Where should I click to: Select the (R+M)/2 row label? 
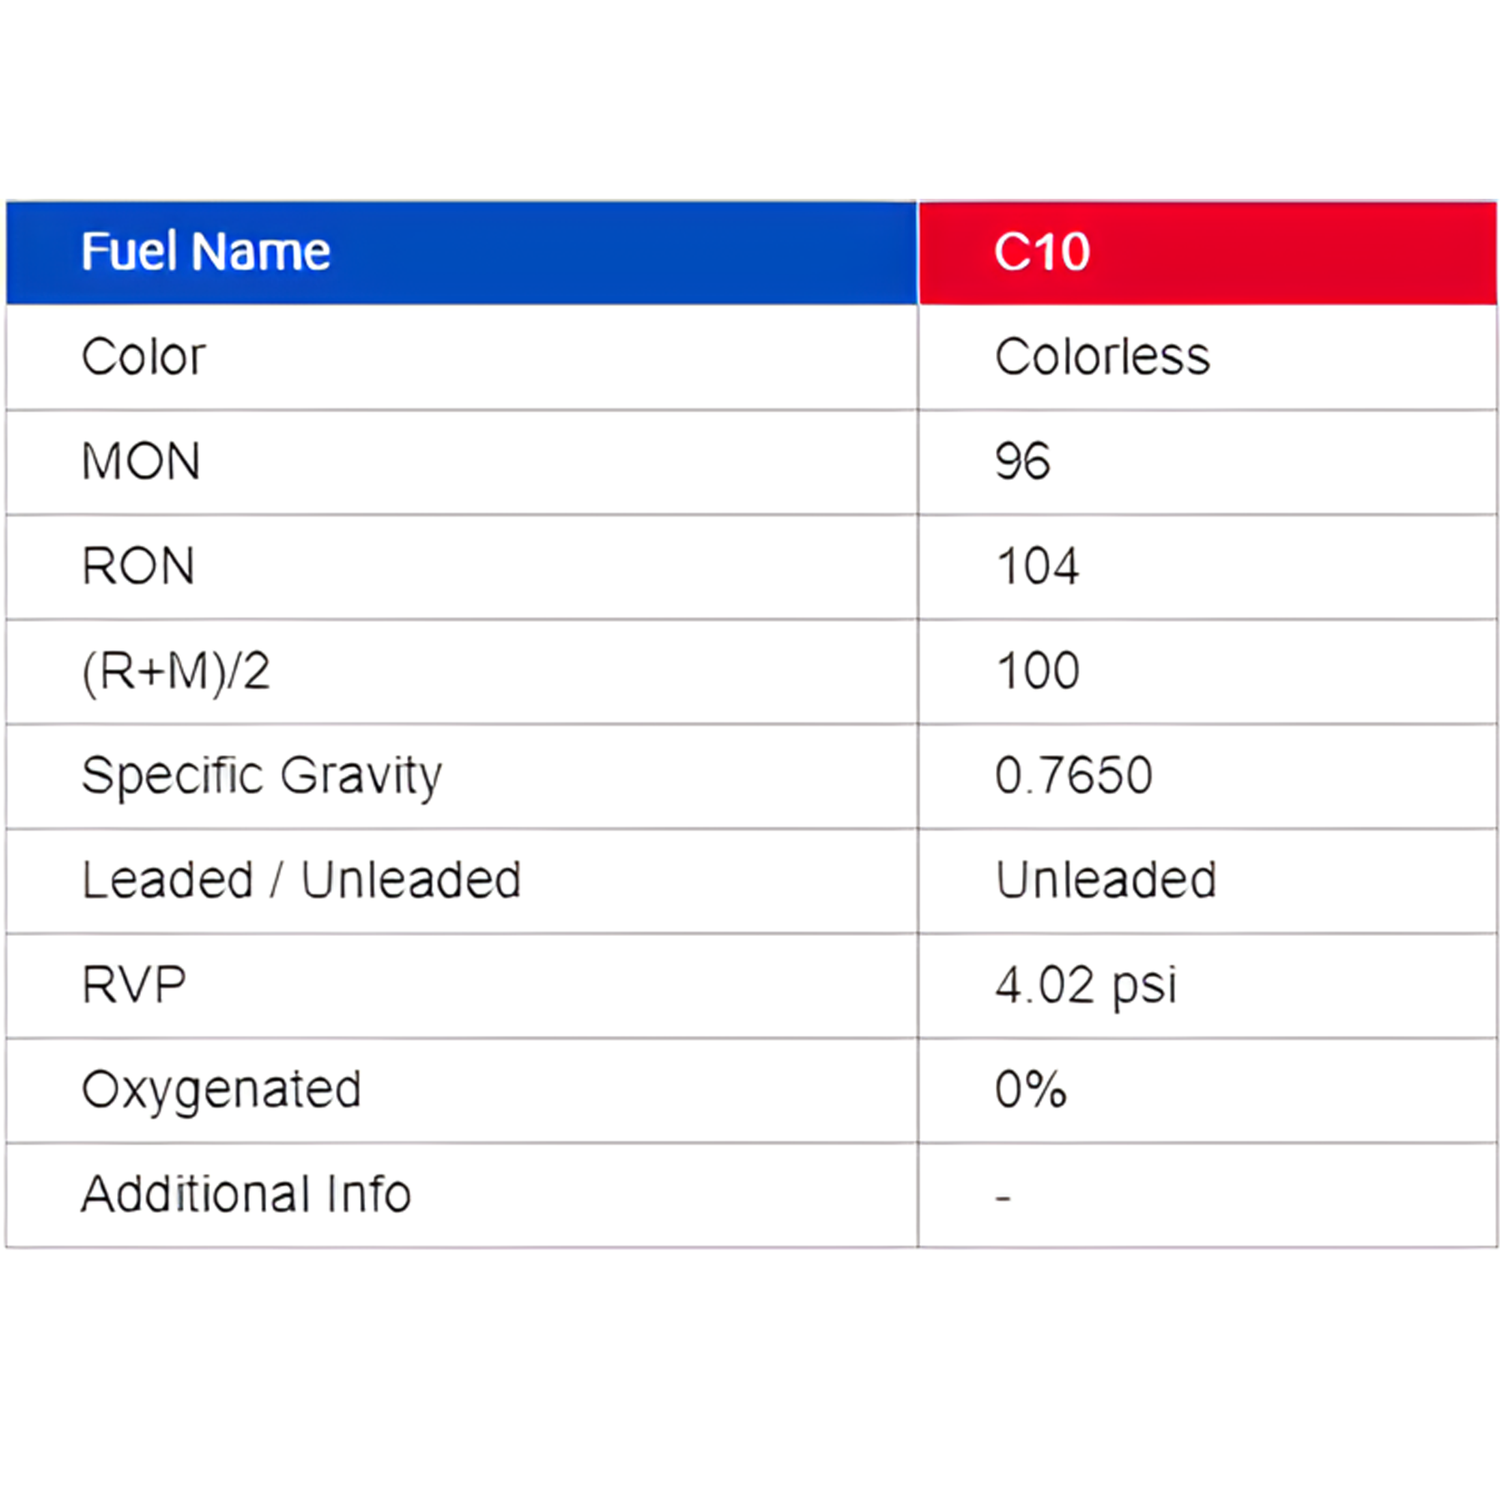tap(176, 671)
